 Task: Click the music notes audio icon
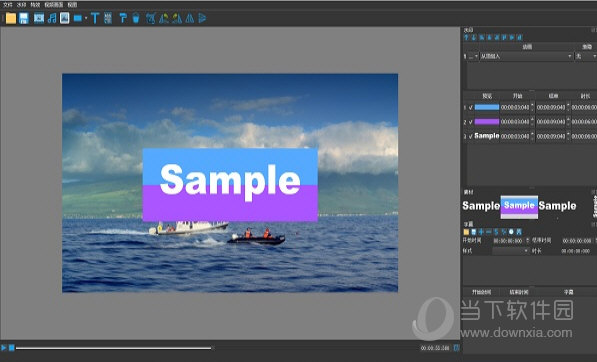pyautogui.click(x=52, y=18)
